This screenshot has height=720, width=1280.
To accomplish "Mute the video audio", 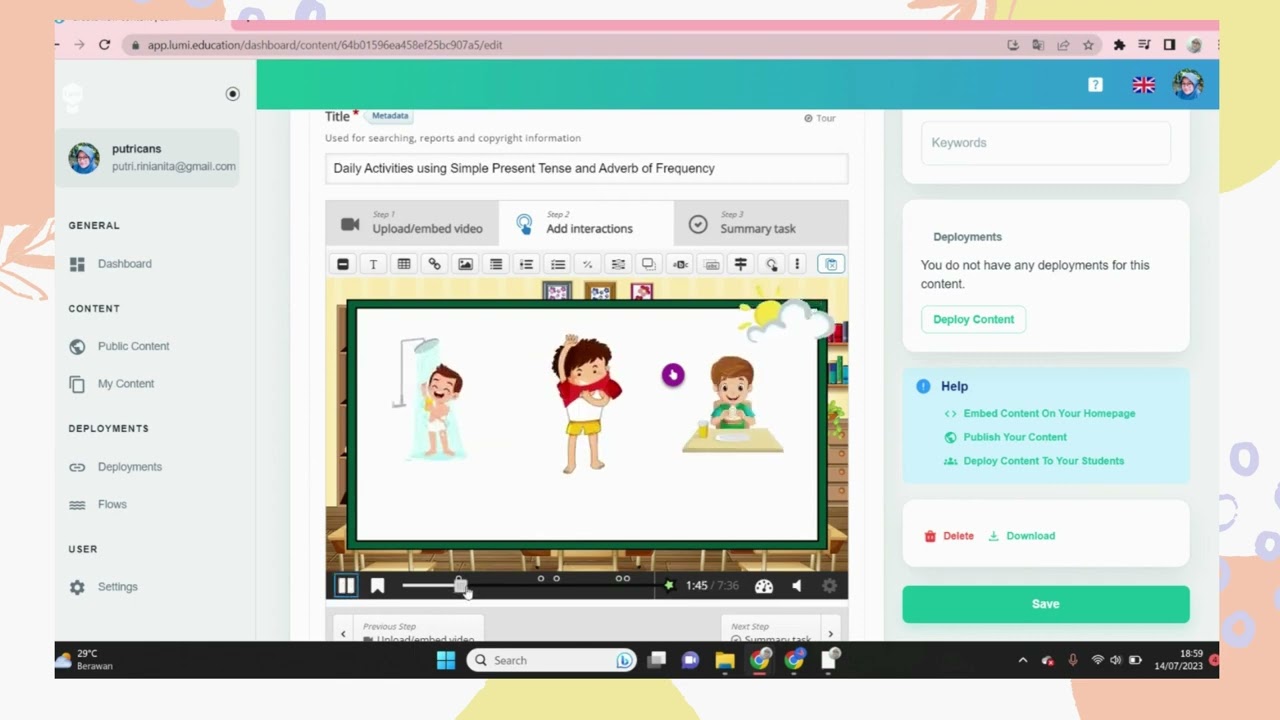I will point(797,586).
